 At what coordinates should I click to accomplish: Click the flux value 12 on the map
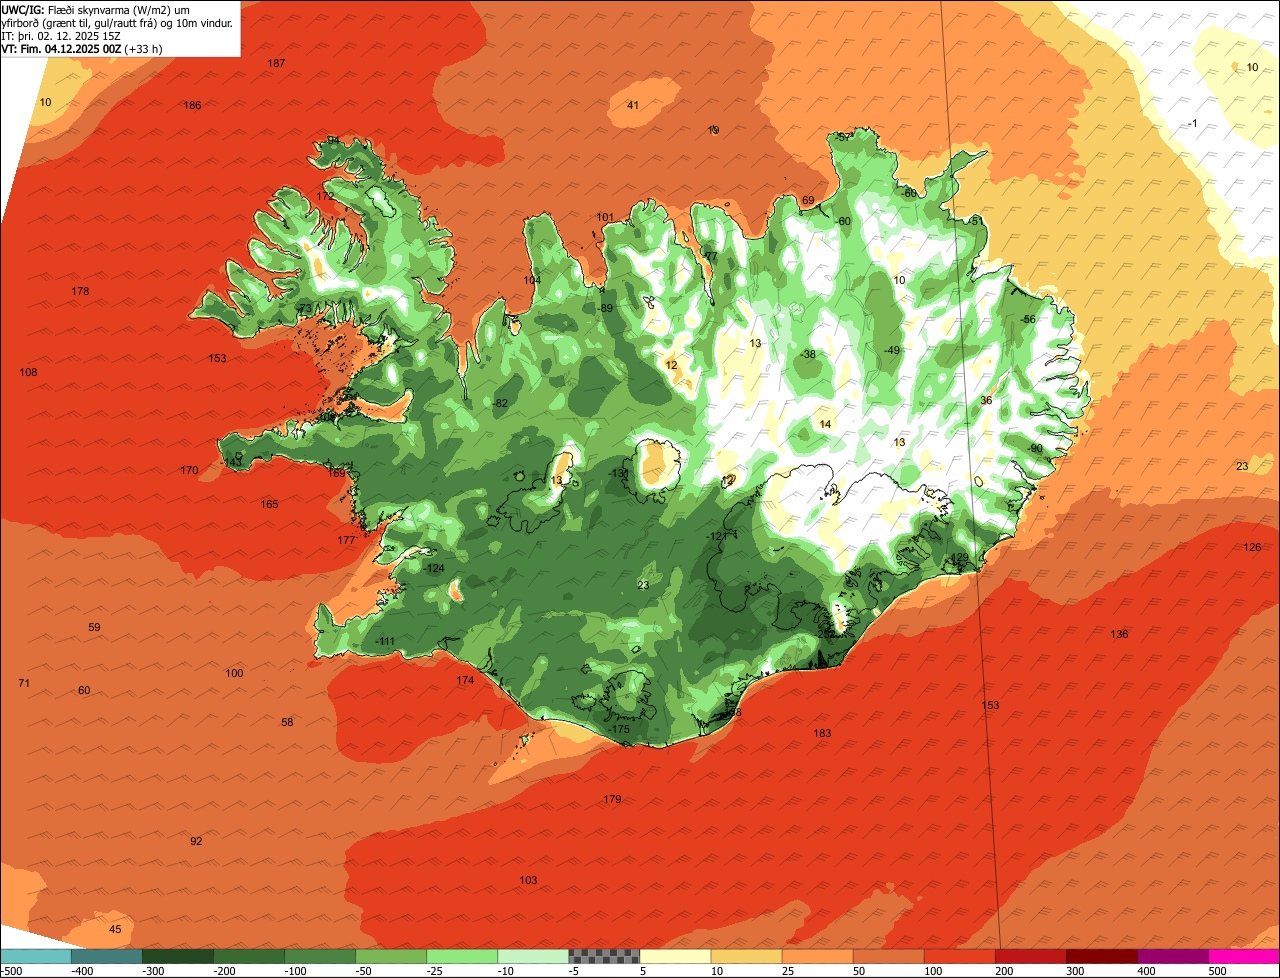click(671, 366)
